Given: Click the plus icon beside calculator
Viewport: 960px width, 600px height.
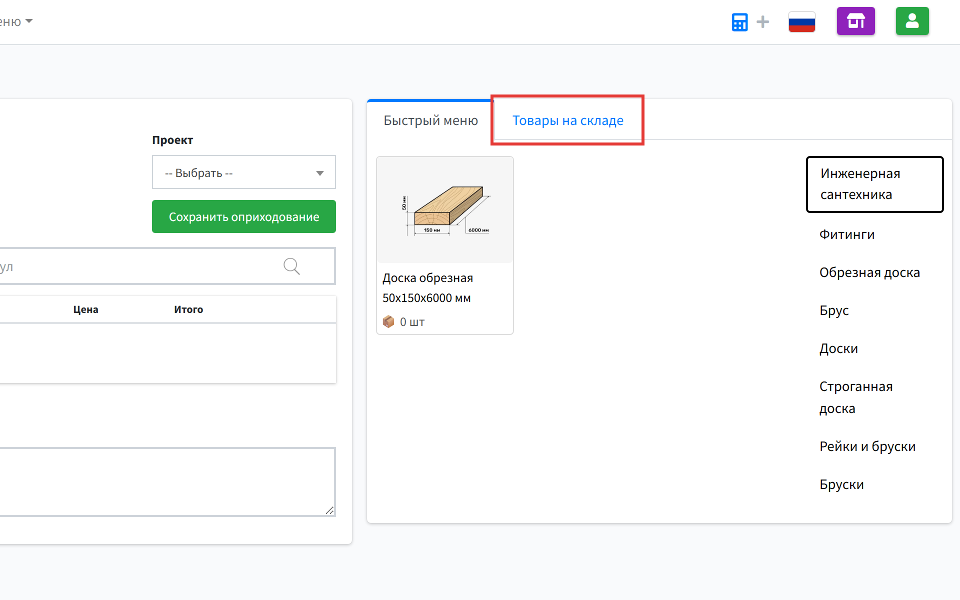Looking at the screenshot, I should pyautogui.click(x=763, y=22).
